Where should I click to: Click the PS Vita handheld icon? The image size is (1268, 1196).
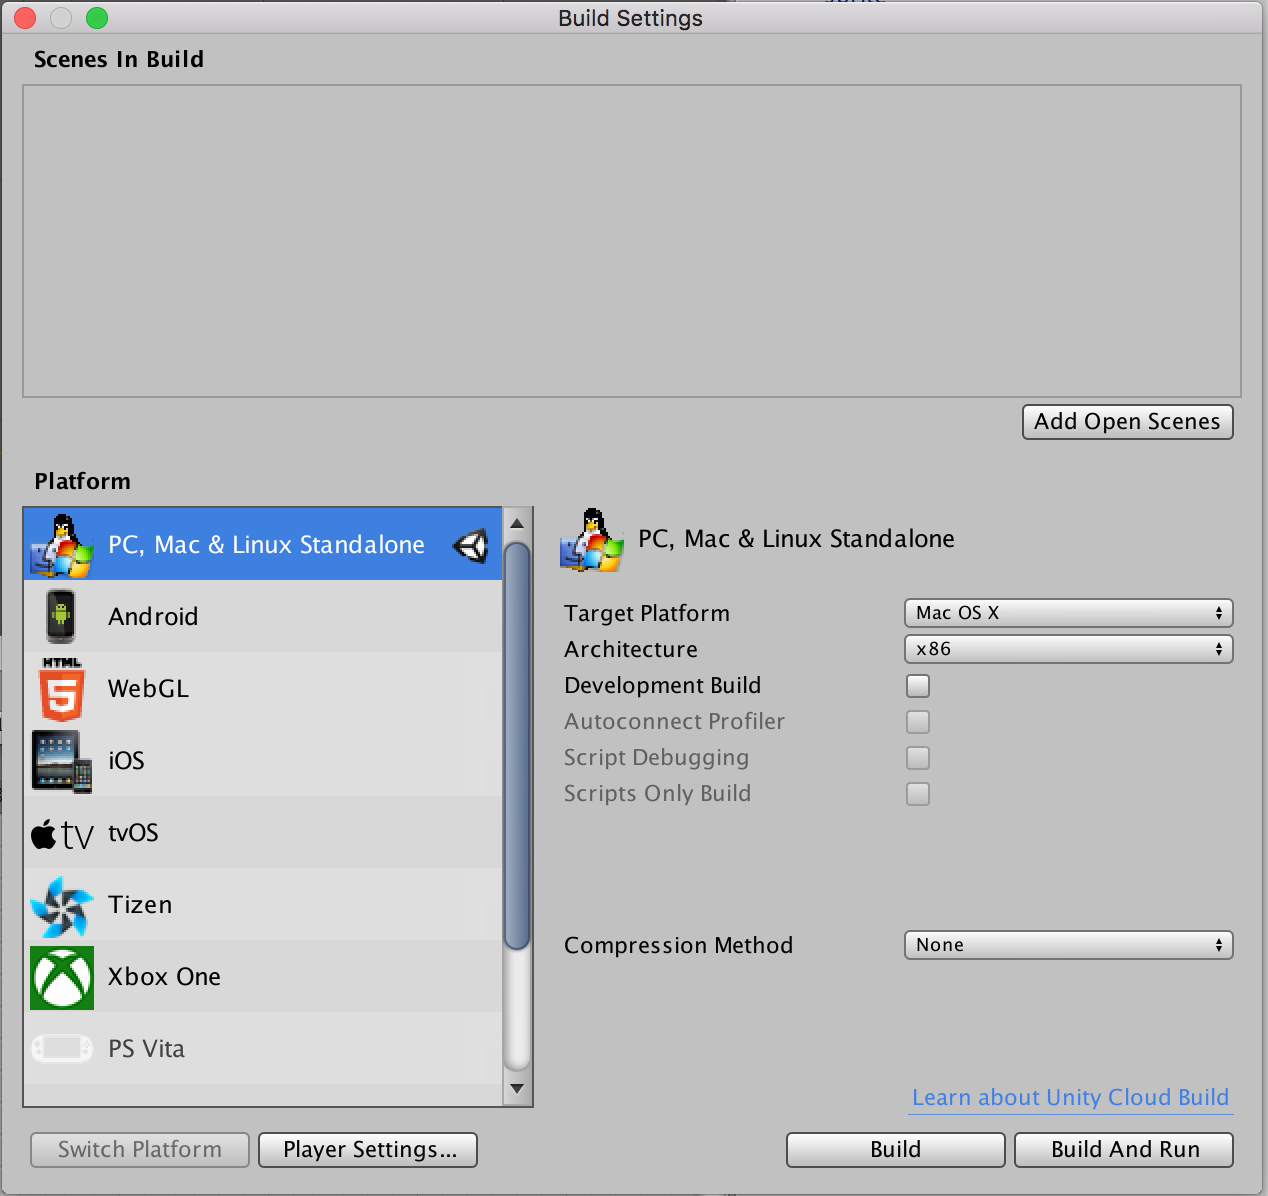point(62,1048)
